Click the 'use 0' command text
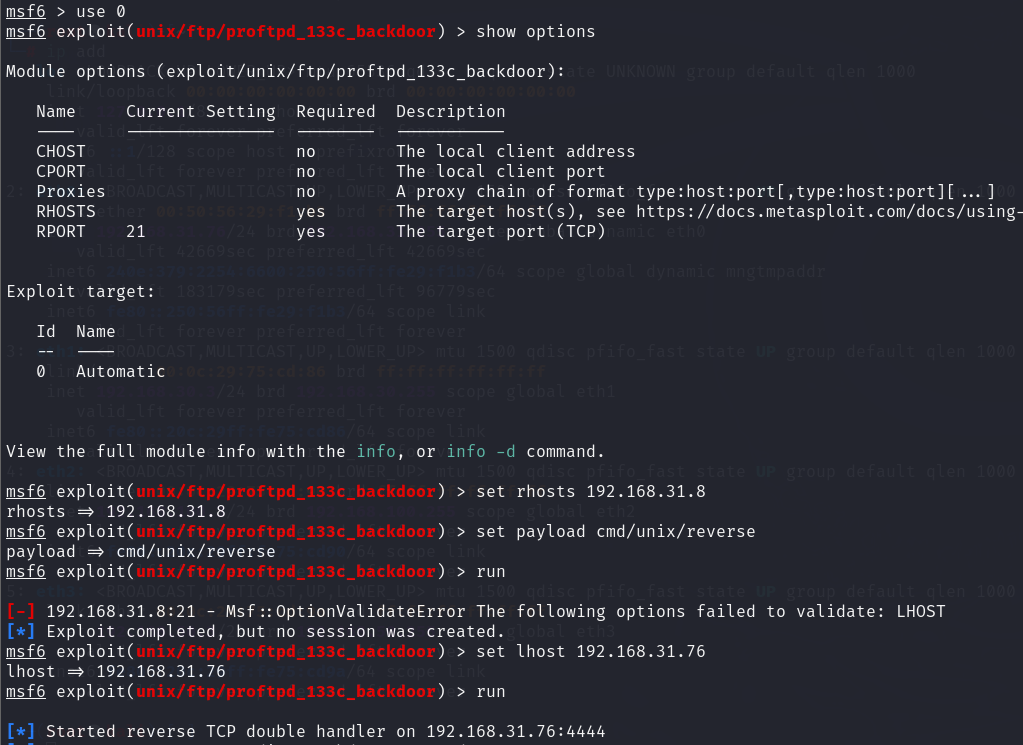The height and width of the screenshot is (745, 1023). (x=100, y=12)
